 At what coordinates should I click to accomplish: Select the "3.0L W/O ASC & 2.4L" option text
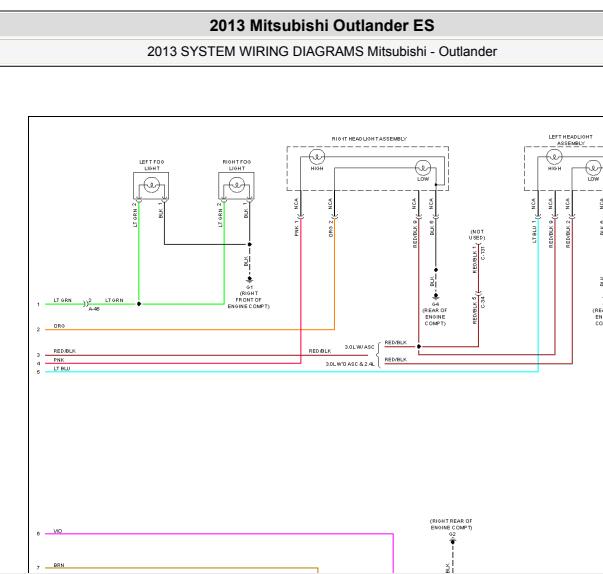tap(350, 364)
